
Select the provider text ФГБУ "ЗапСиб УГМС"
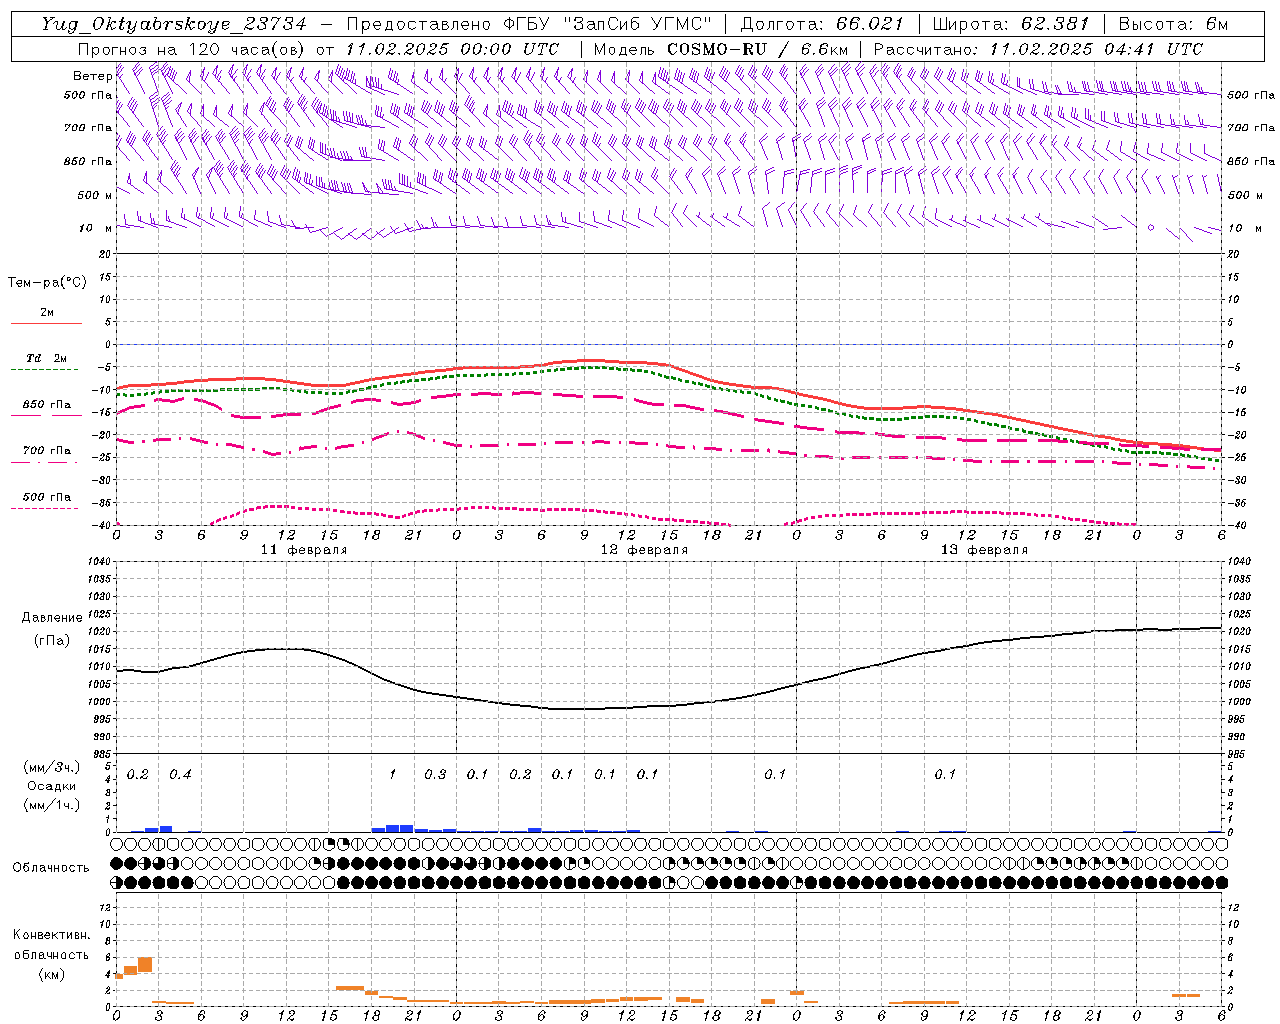point(606,24)
